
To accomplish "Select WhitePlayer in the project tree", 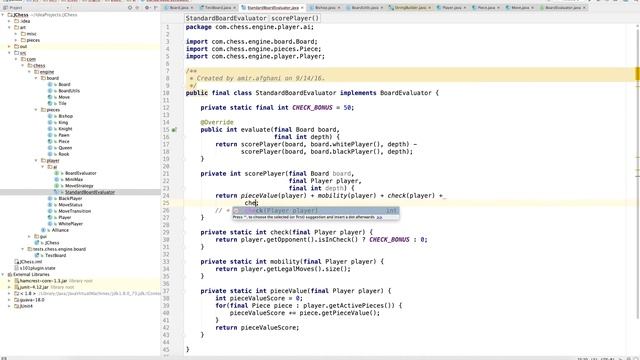I will [70, 224].
